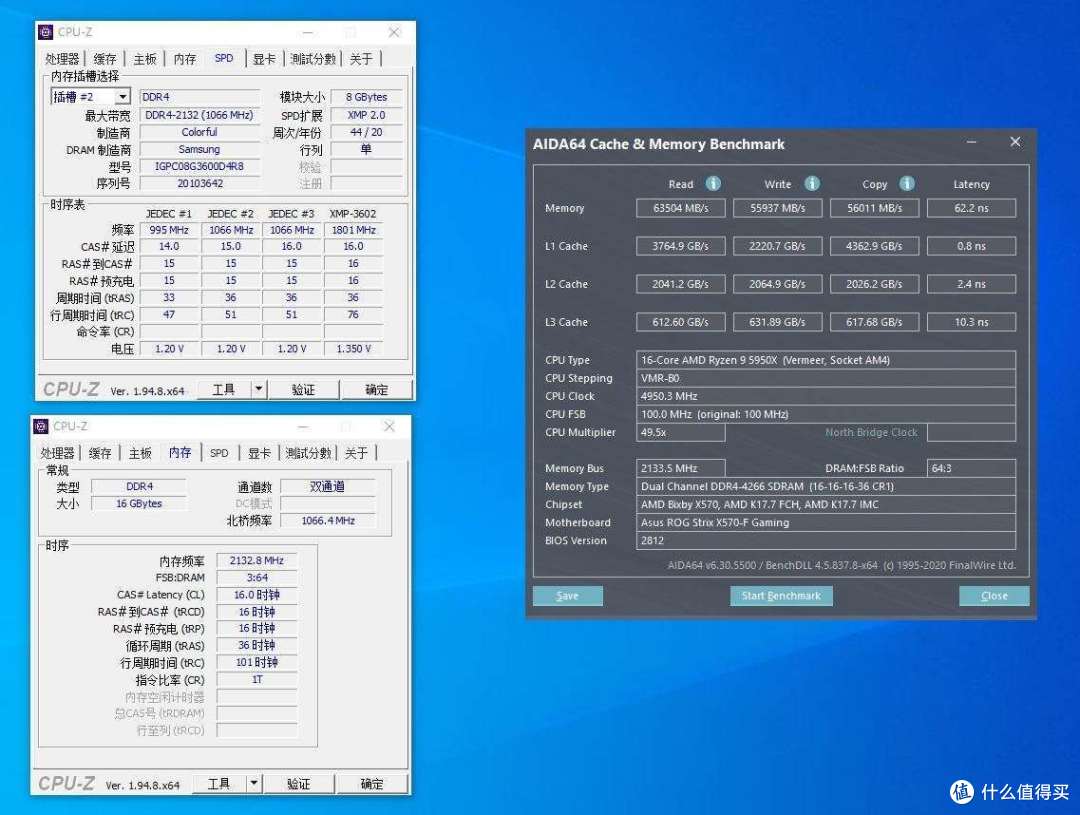Click CPU-Z app icon in SPD window title bar
Image resolution: width=1080 pixels, height=815 pixels.
[45, 32]
